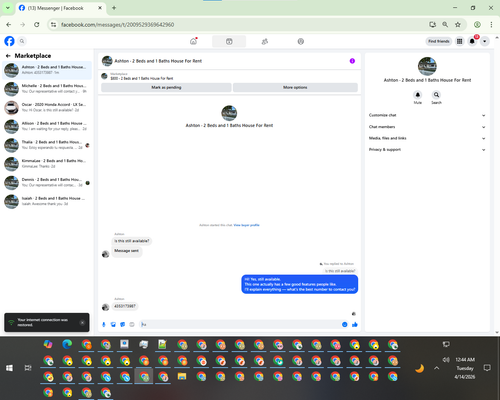Expand Chat members section
Screen dimensions: 500x400
427,127
